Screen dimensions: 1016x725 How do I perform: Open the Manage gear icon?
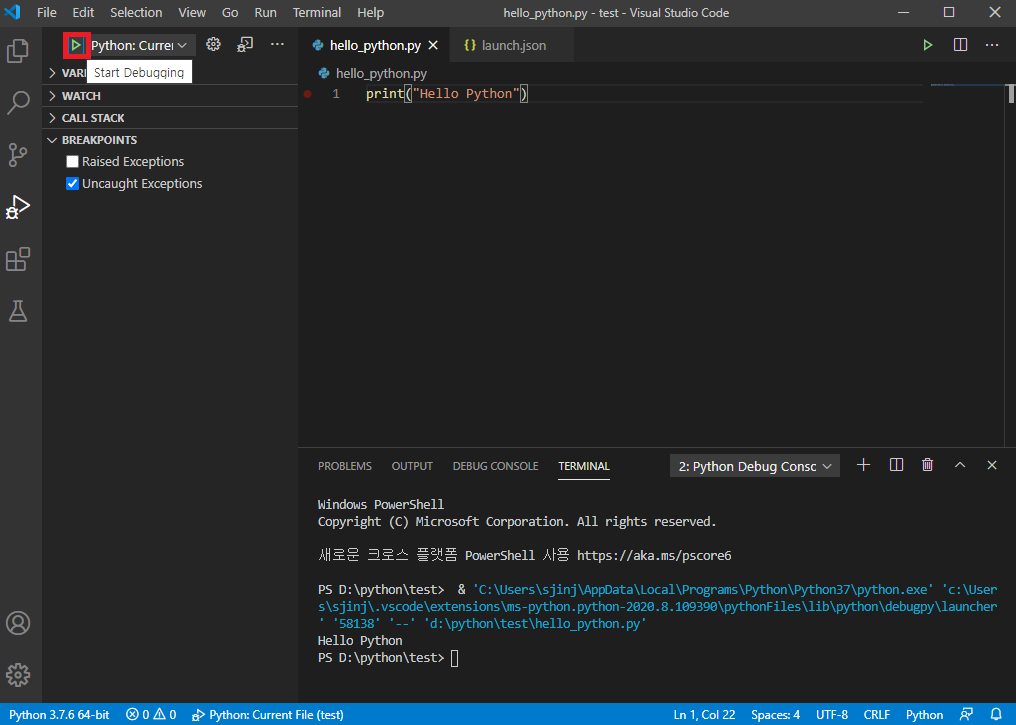(18, 675)
